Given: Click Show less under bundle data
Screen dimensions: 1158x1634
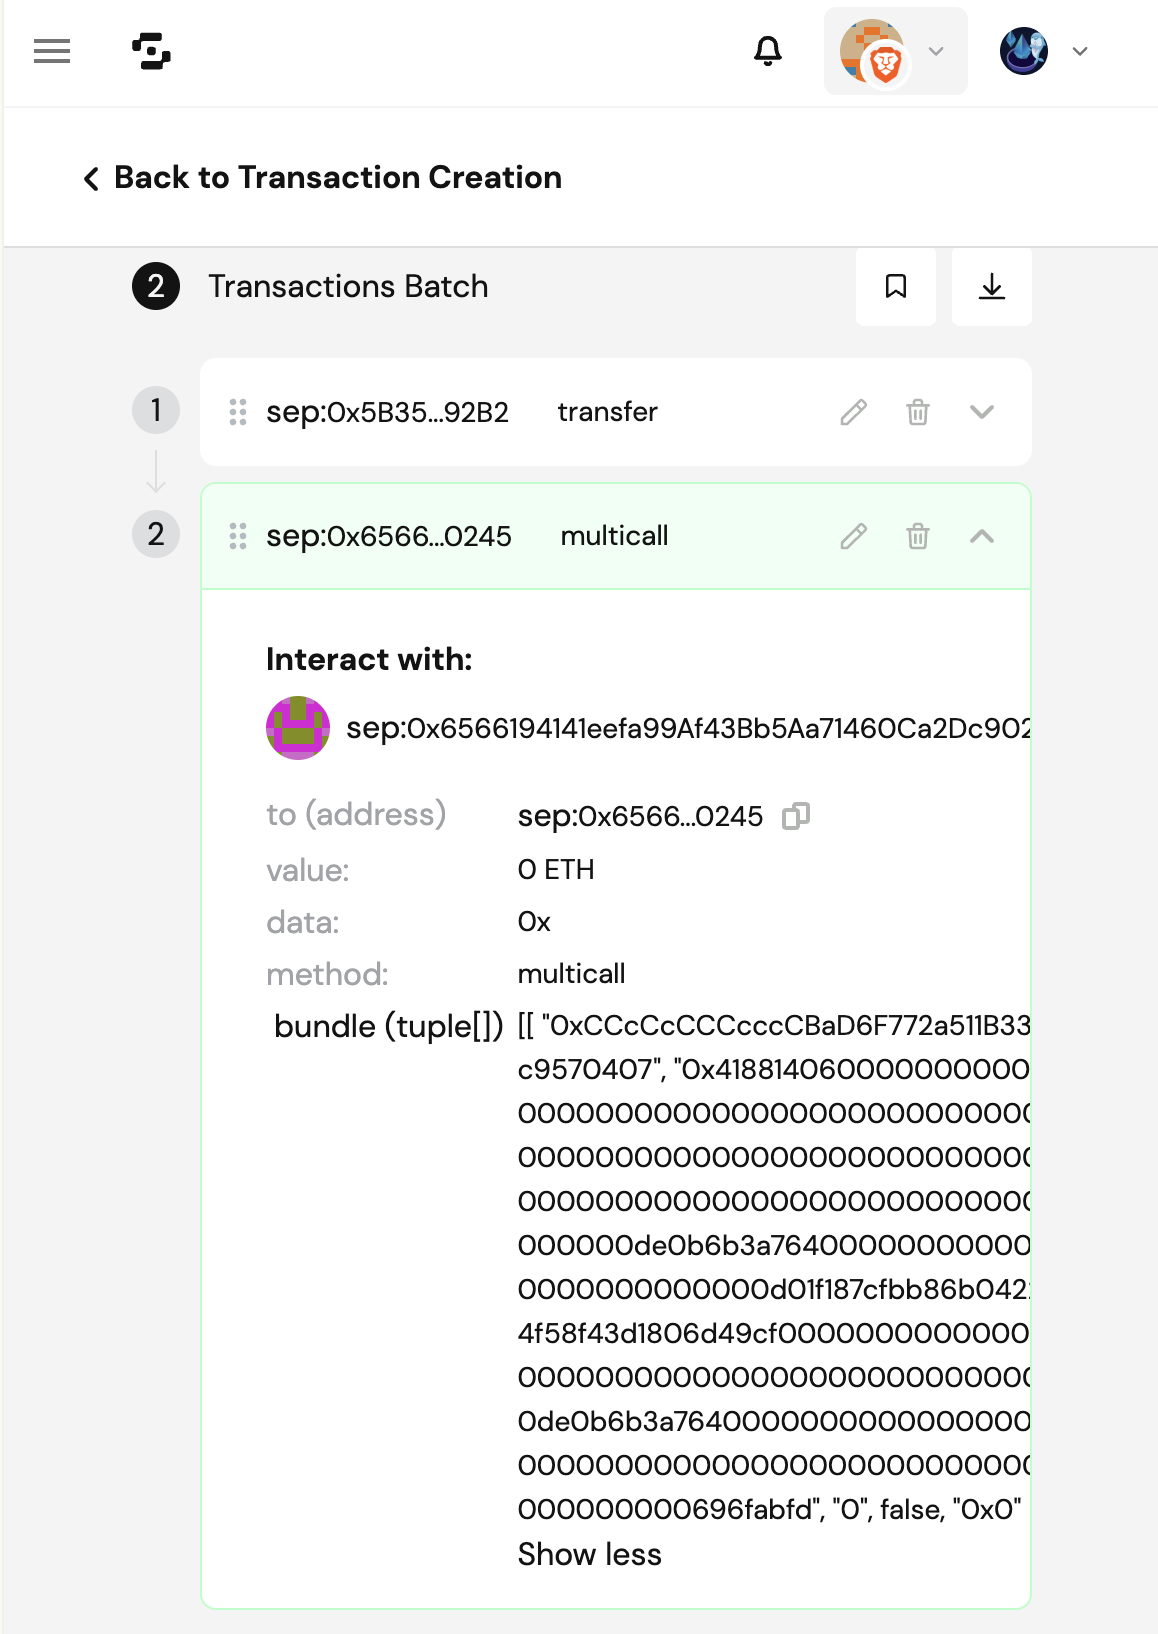Looking at the screenshot, I should click(x=589, y=1554).
